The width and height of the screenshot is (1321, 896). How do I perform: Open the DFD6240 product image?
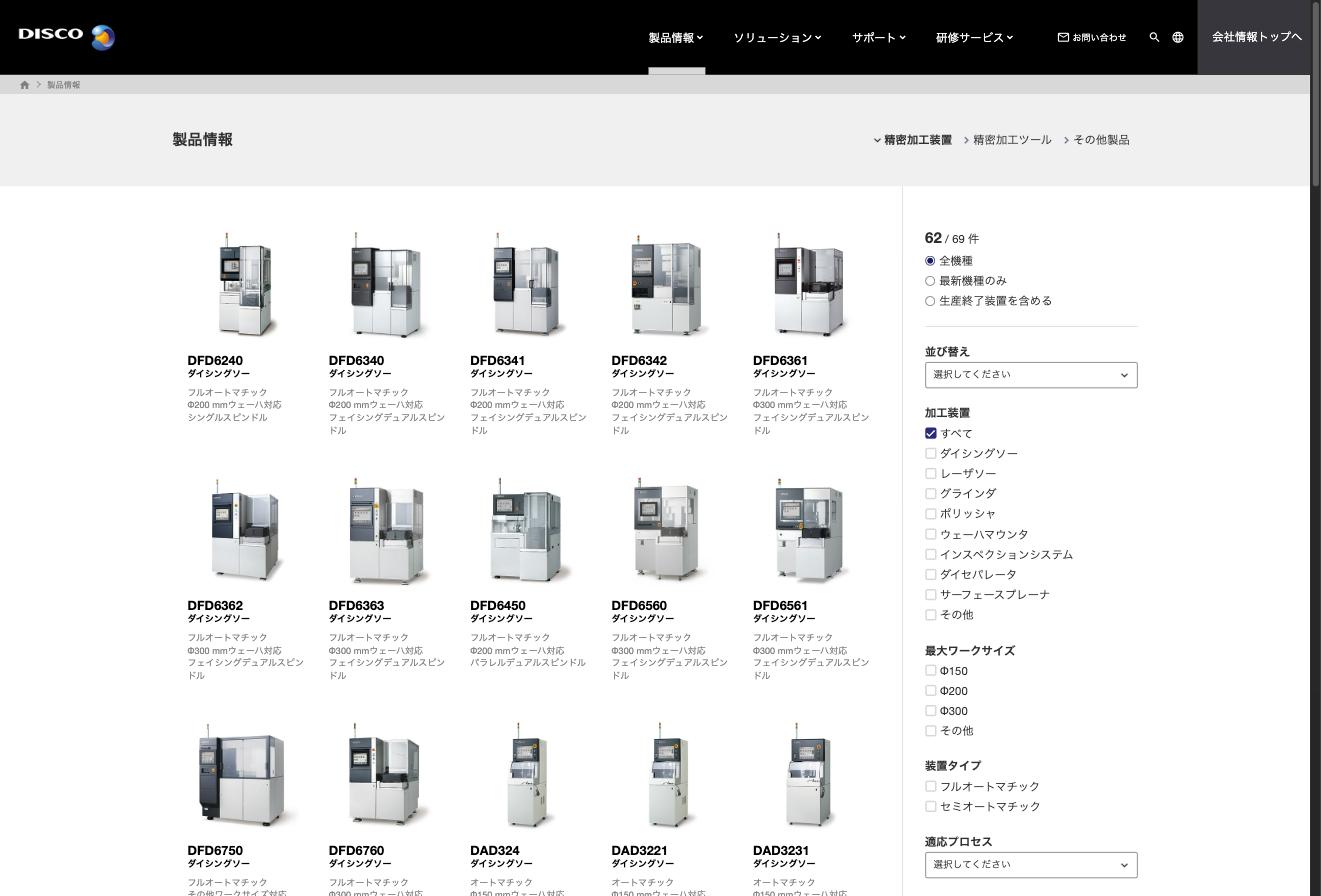click(246, 285)
